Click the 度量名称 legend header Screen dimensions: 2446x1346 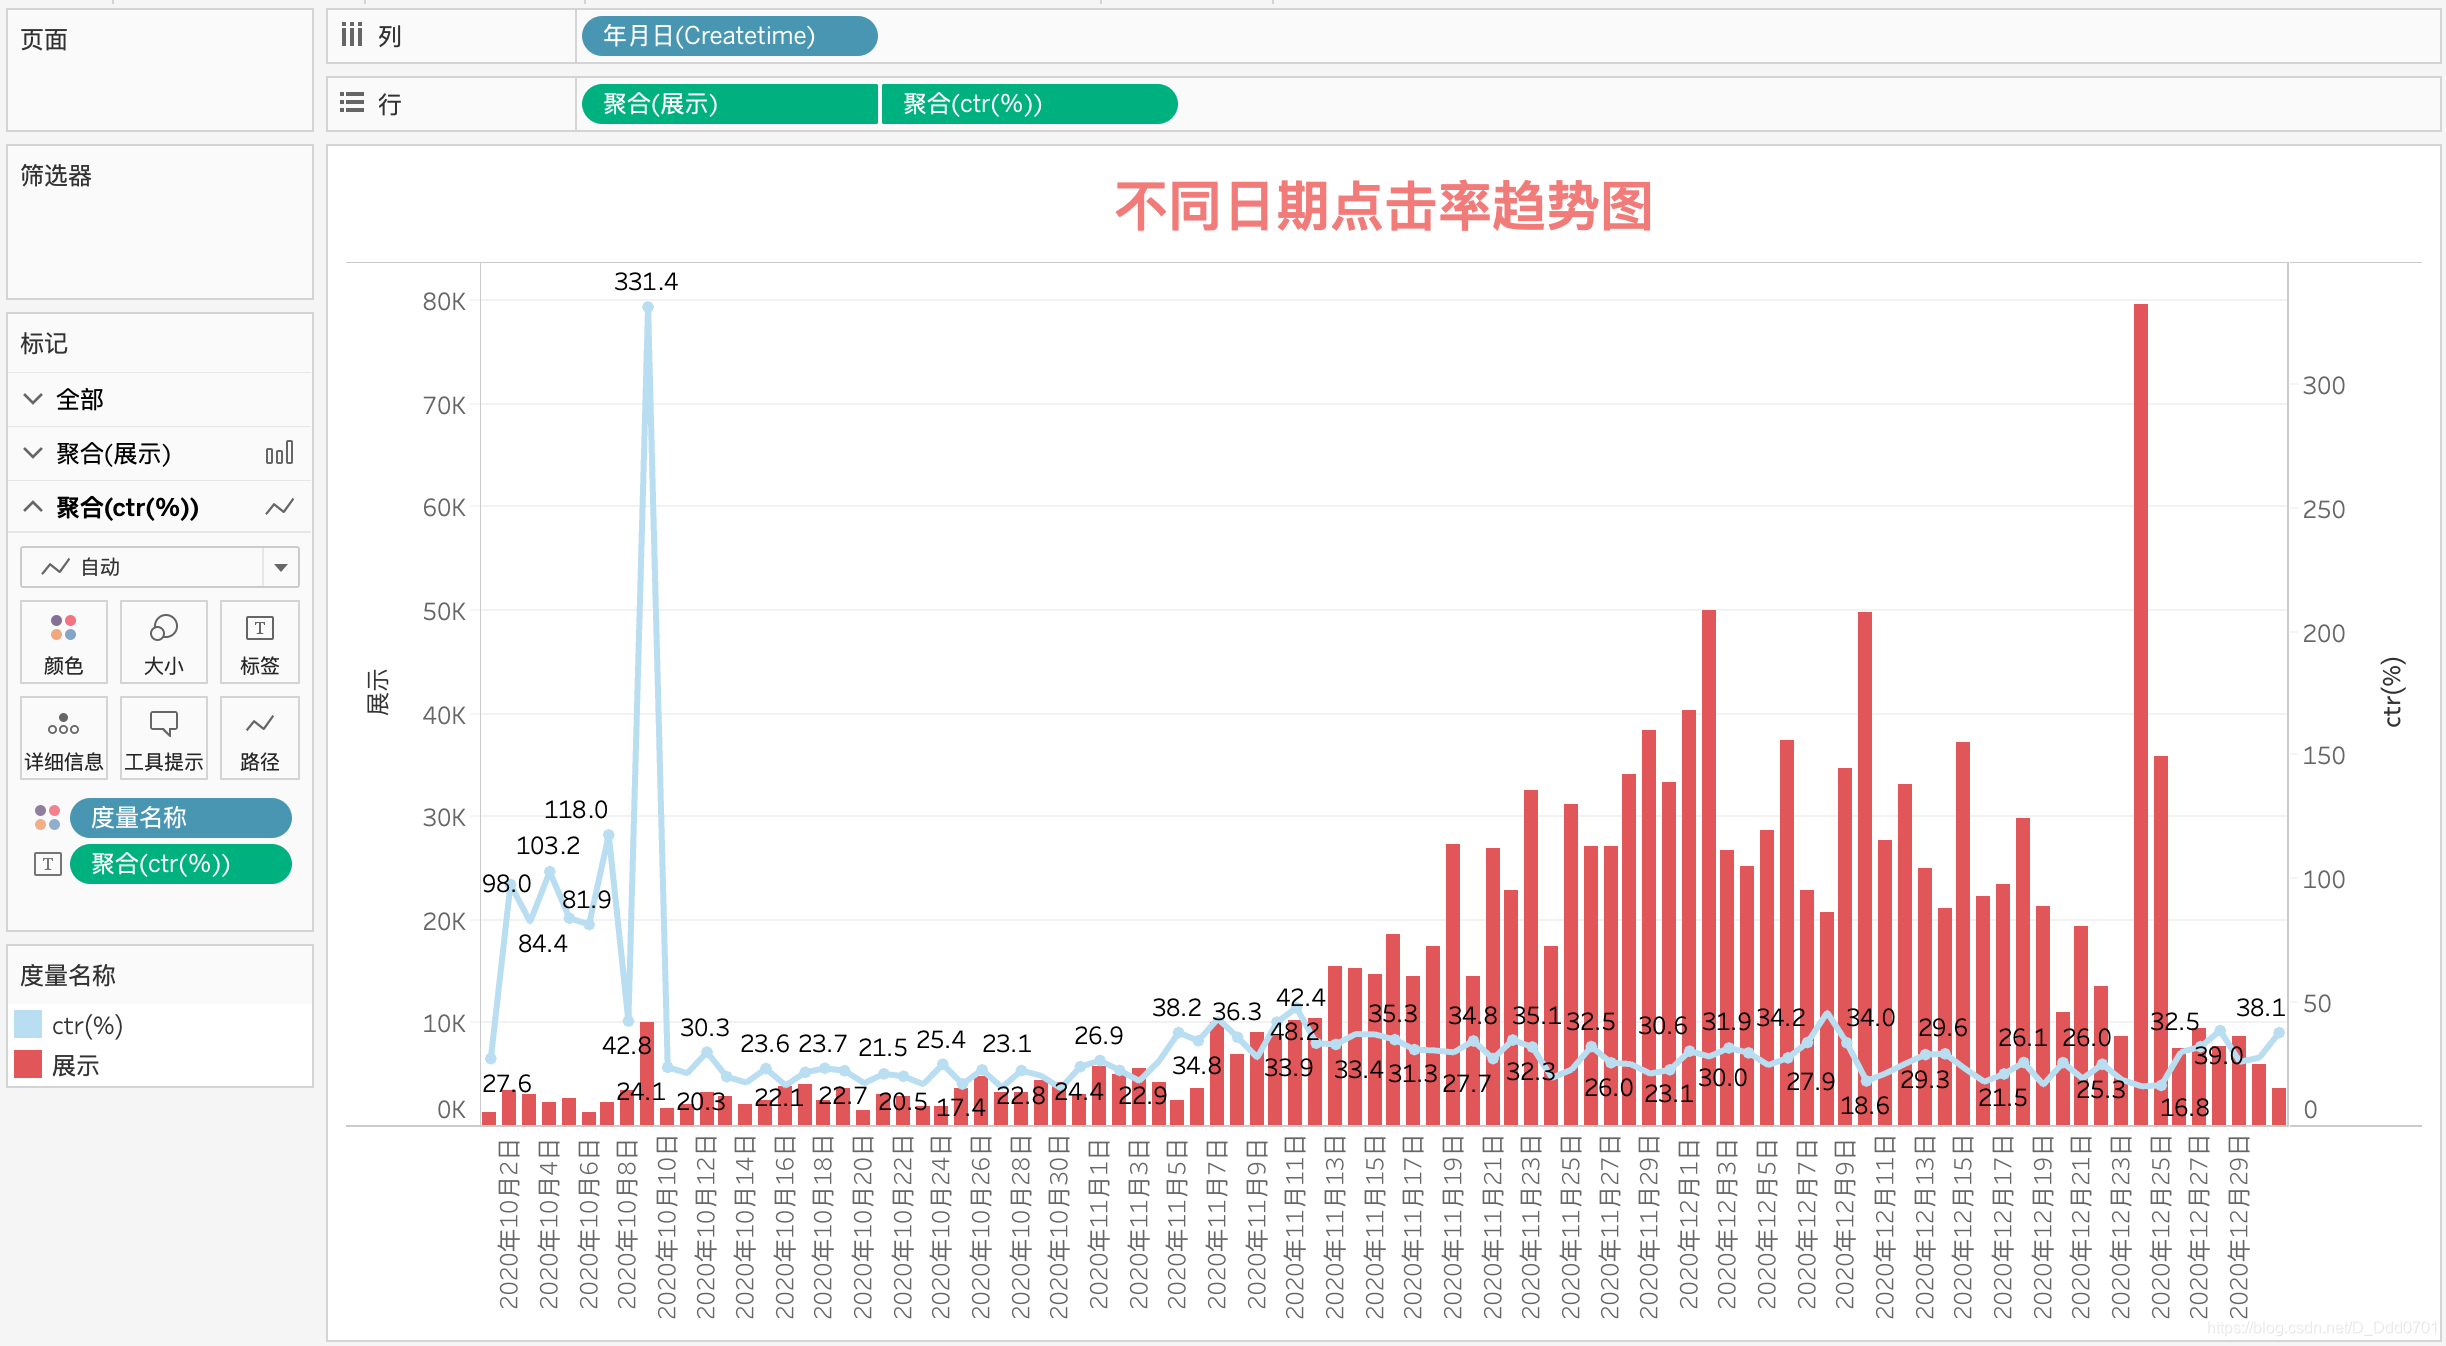pos(68,975)
